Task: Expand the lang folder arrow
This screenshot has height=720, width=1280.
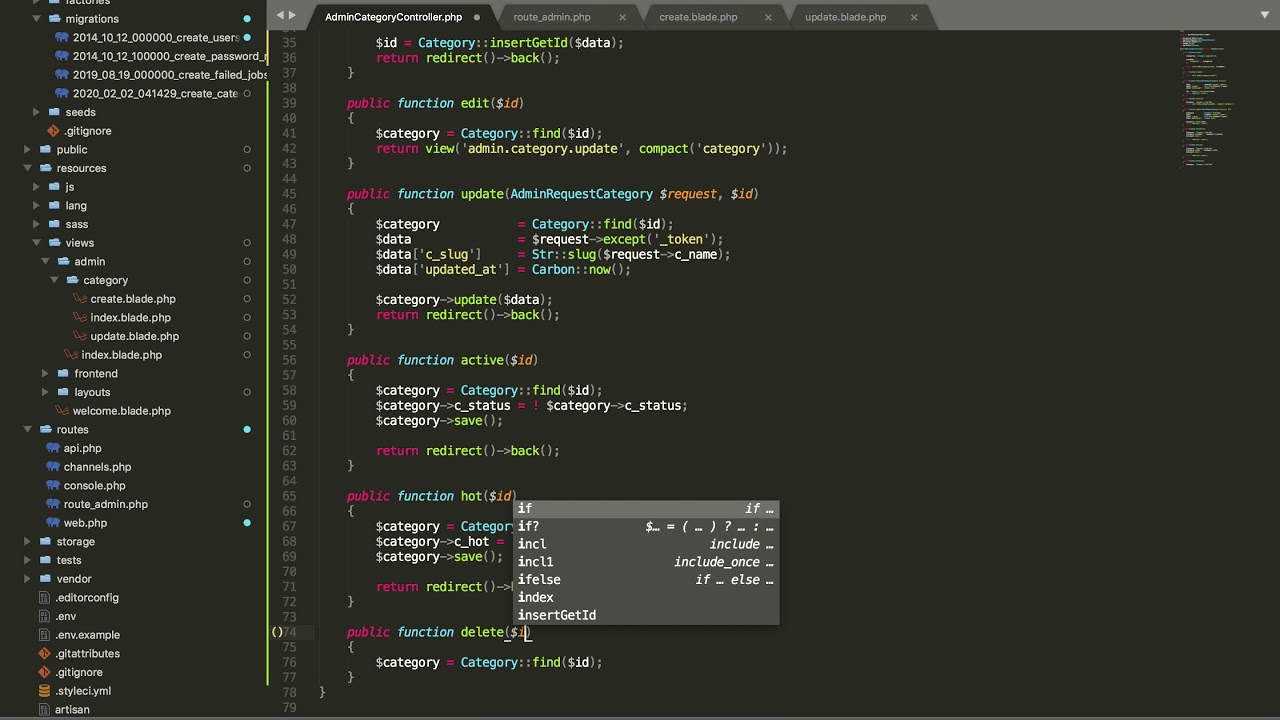Action: 37,206
